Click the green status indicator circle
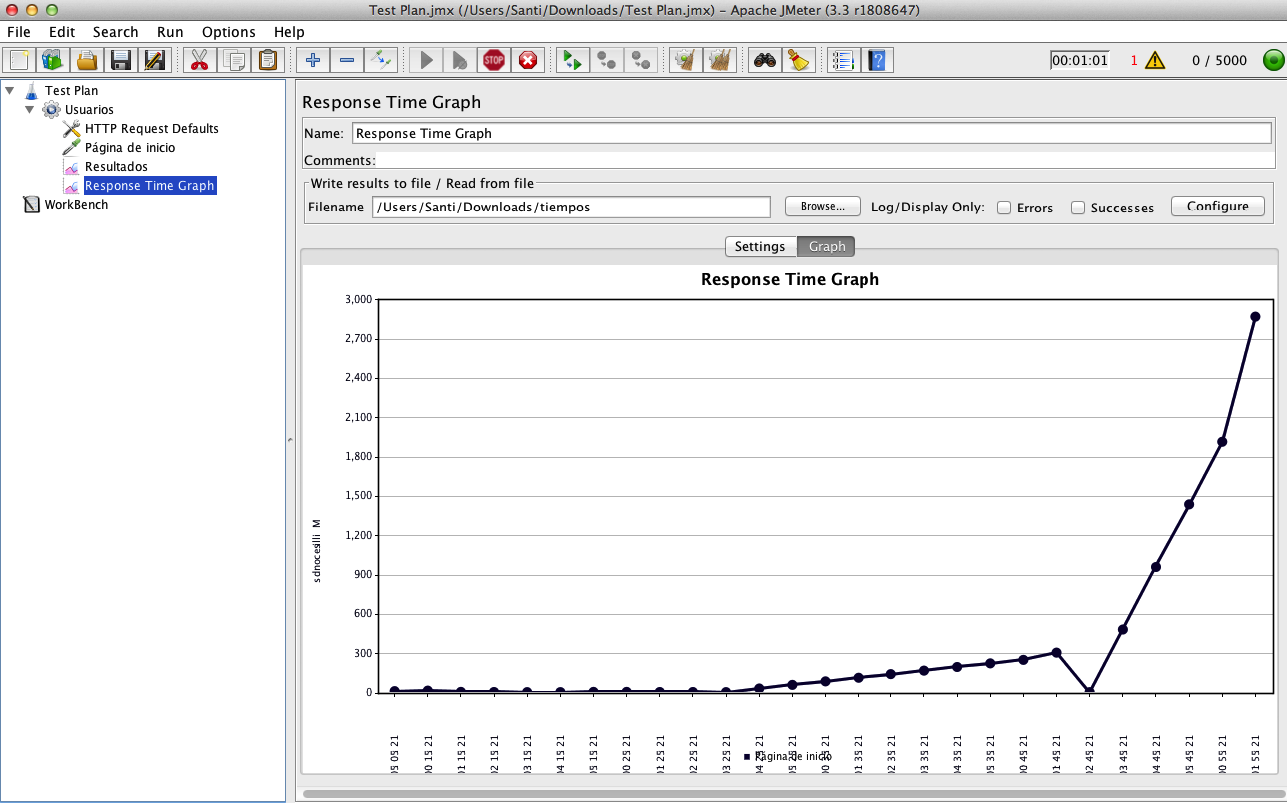 tap(1273, 60)
